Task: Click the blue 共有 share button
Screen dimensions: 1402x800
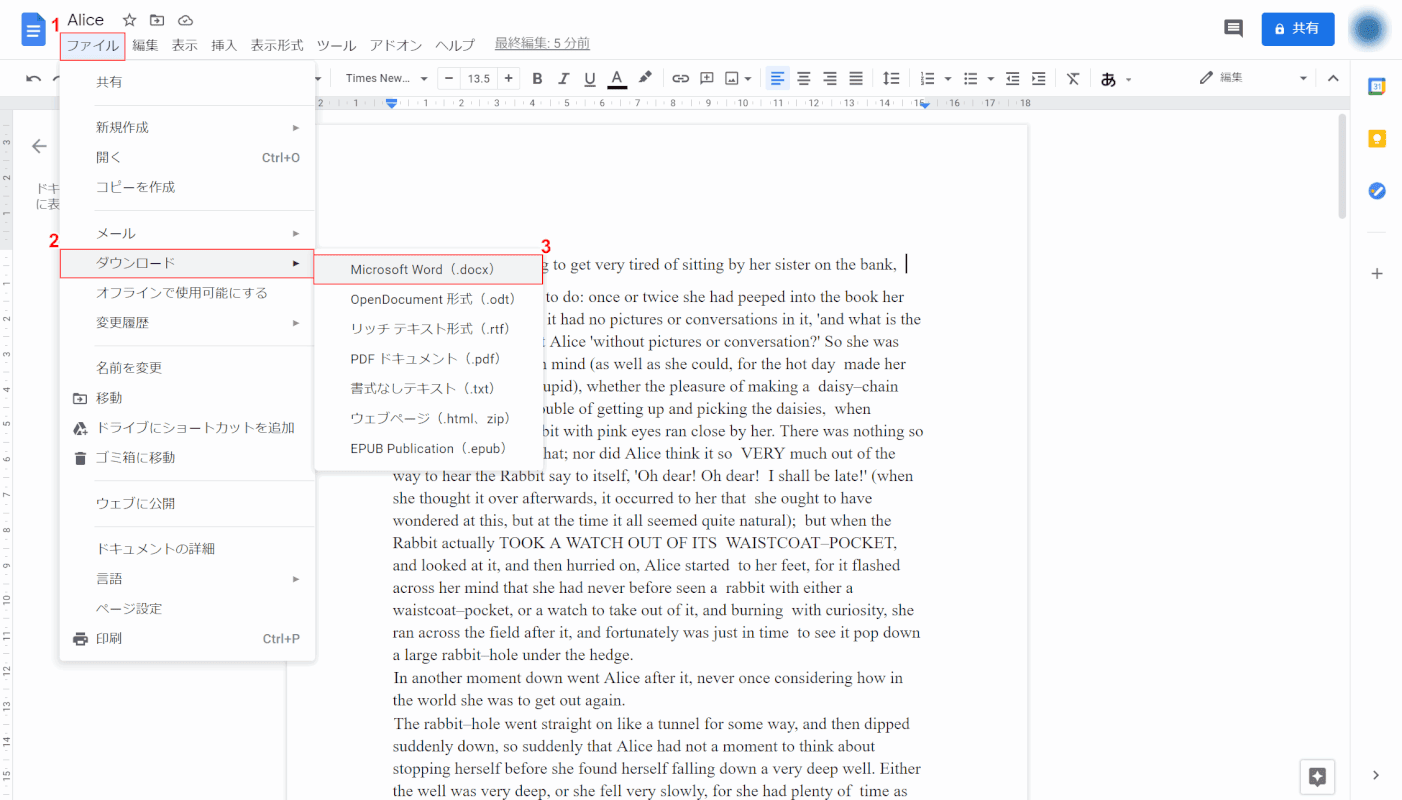Action: (x=1298, y=29)
